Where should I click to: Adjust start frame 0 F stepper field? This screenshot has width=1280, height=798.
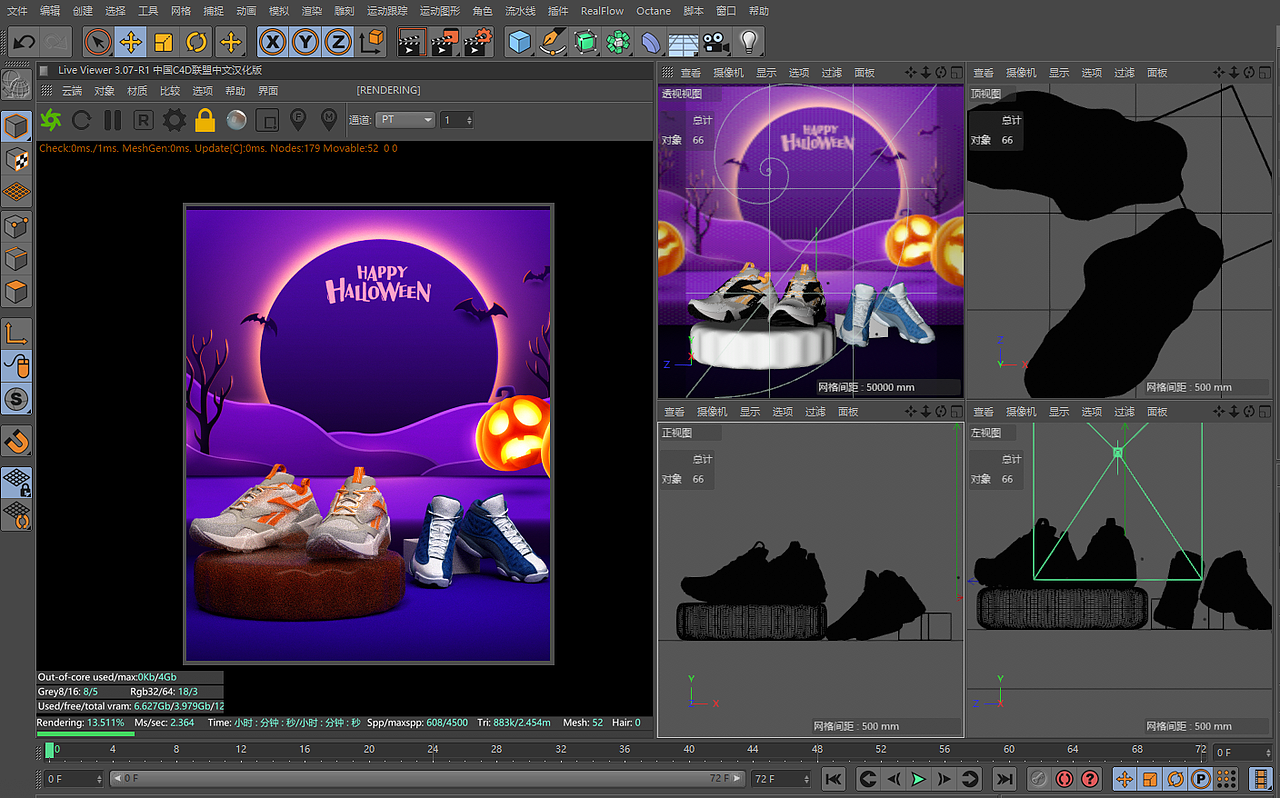(73, 779)
